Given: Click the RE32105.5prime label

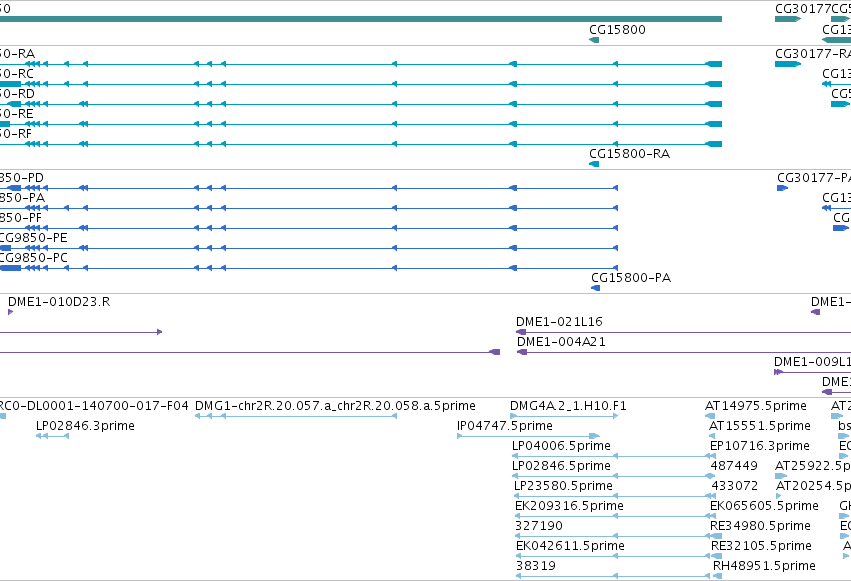Looking at the screenshot, I should point(761,546).
